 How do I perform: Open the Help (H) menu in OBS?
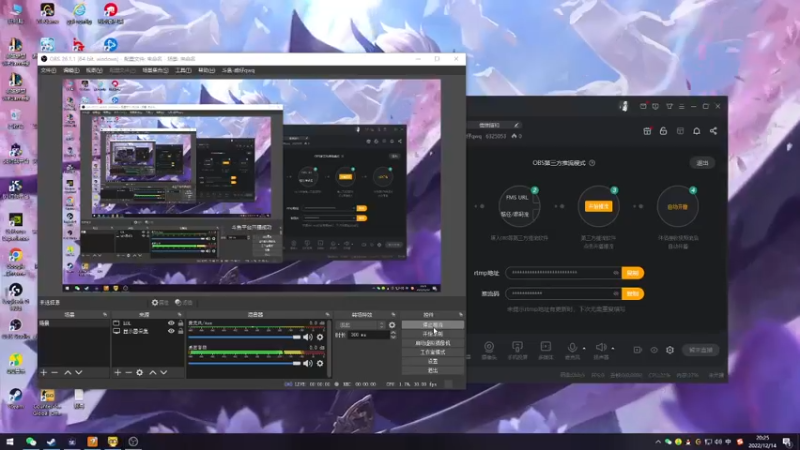pyautogui.click(x=206, y=70)
